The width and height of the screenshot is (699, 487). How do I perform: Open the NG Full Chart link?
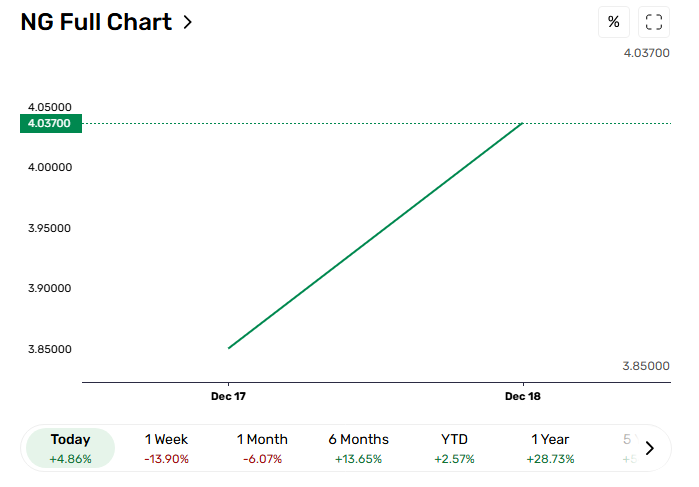coord(96,22)
